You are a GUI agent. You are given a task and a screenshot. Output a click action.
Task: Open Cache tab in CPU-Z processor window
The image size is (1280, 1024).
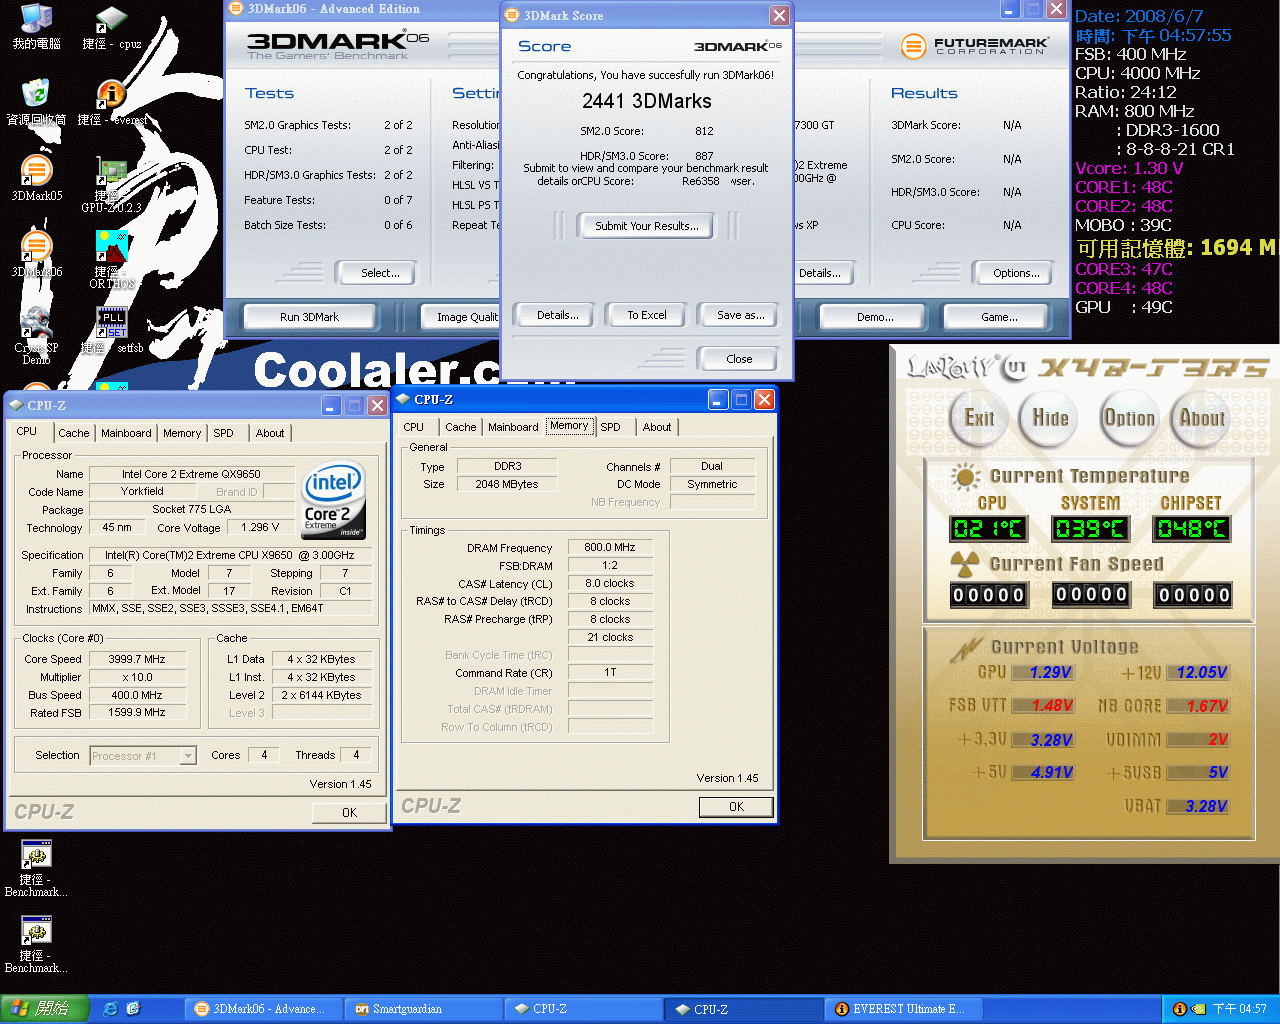(x=73, y=433)
